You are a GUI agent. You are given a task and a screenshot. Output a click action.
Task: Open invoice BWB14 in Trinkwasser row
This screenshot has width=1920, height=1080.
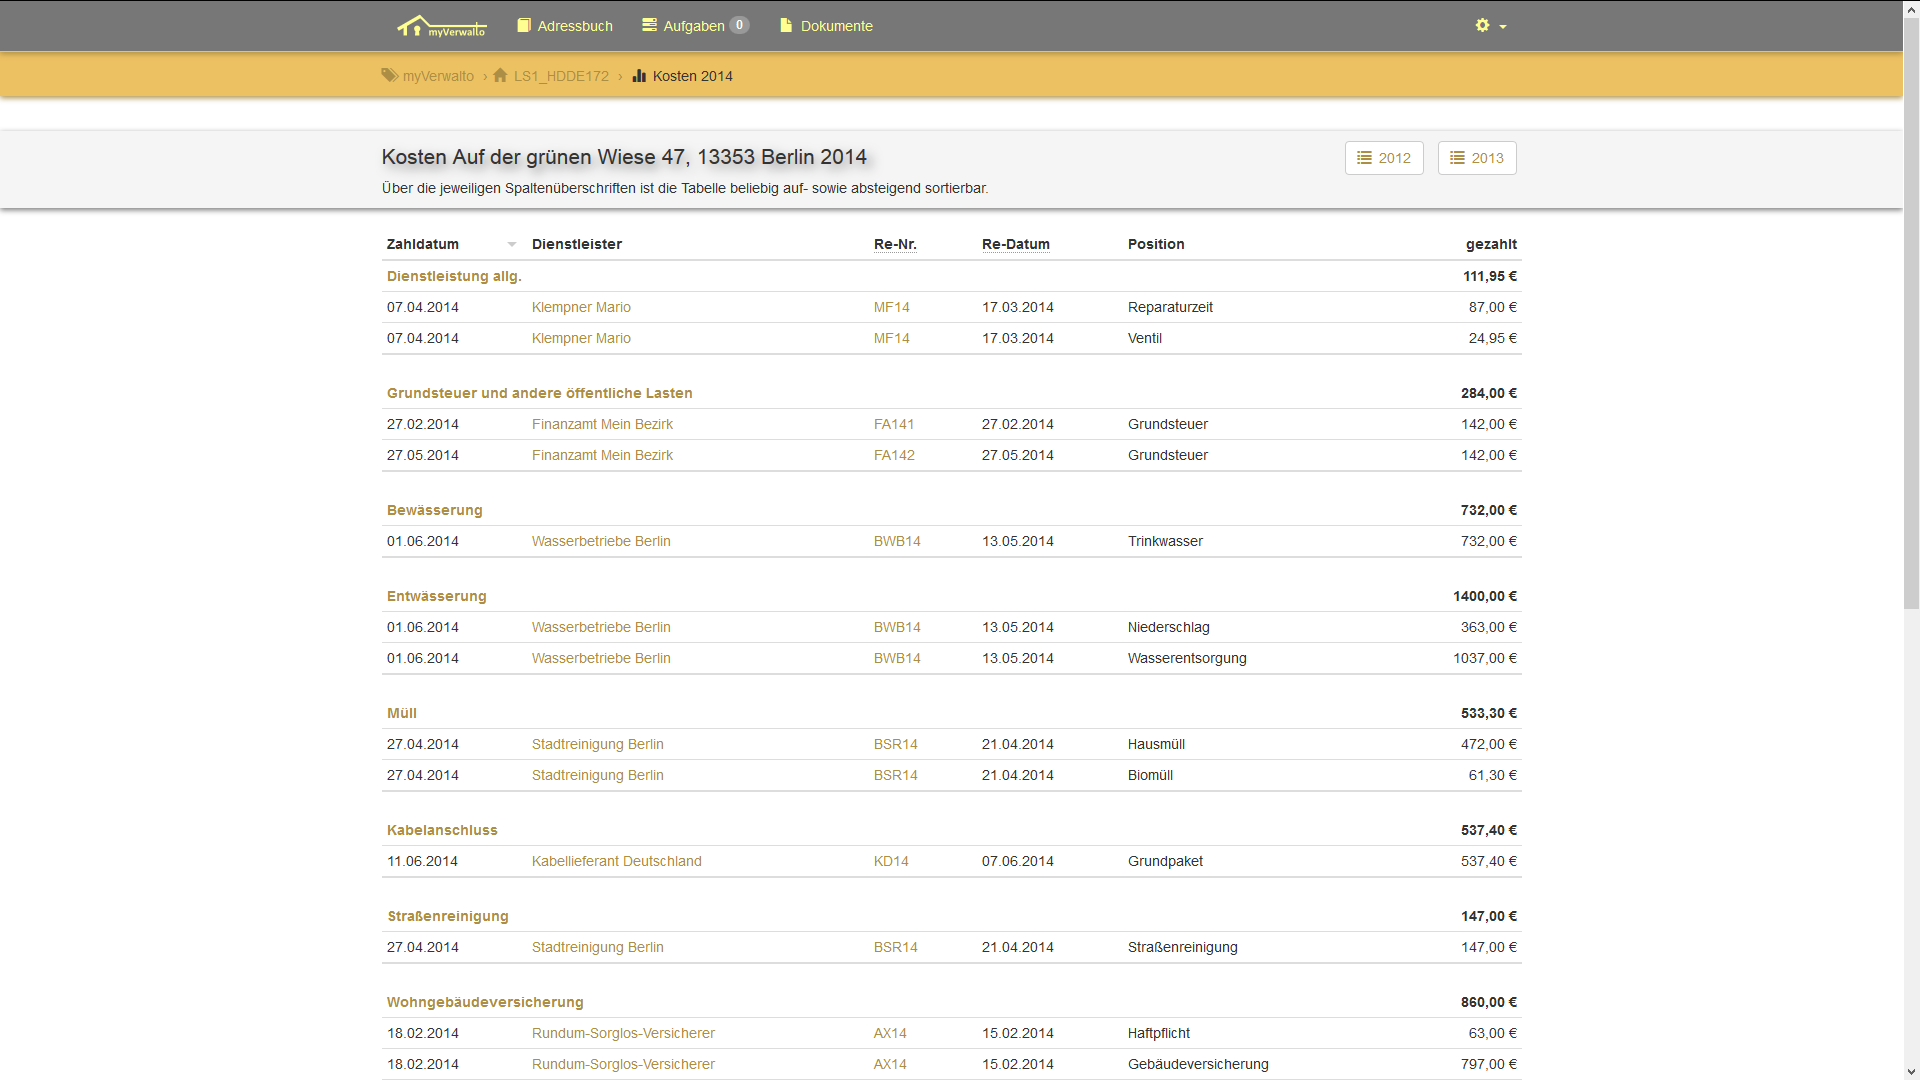(897, 541)
